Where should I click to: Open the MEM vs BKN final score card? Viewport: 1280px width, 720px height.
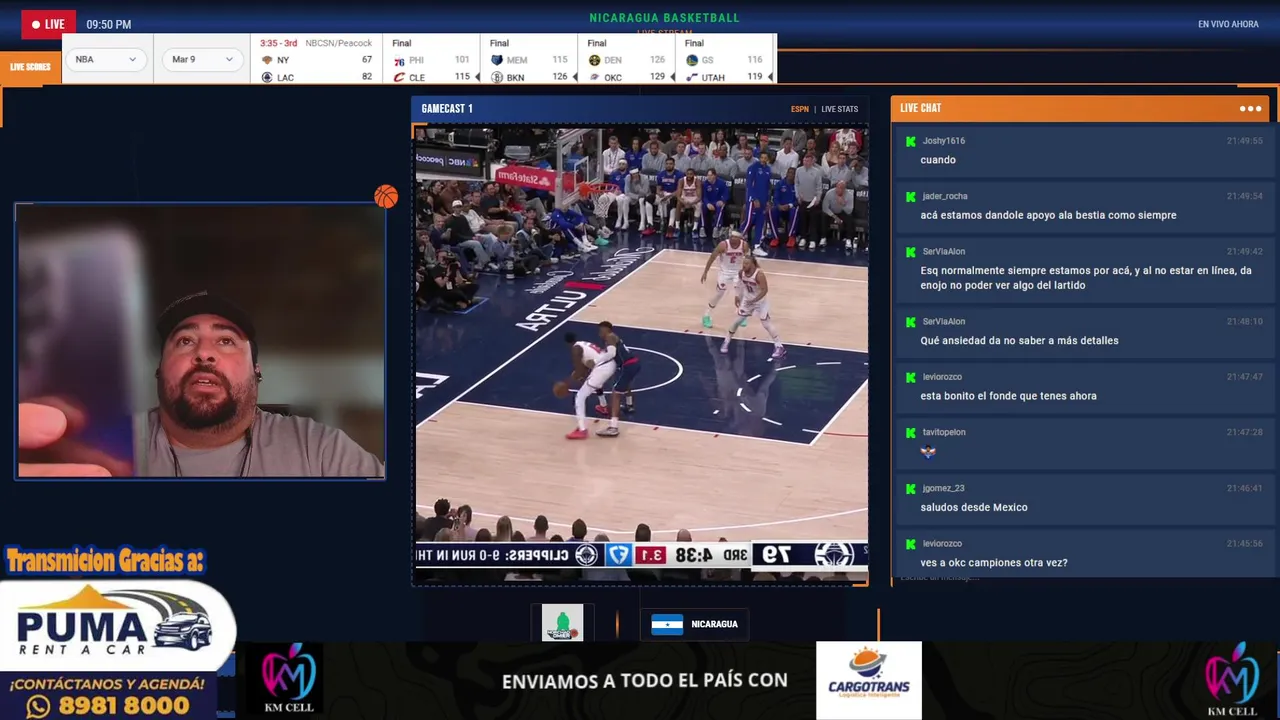[x=528, y=60]
